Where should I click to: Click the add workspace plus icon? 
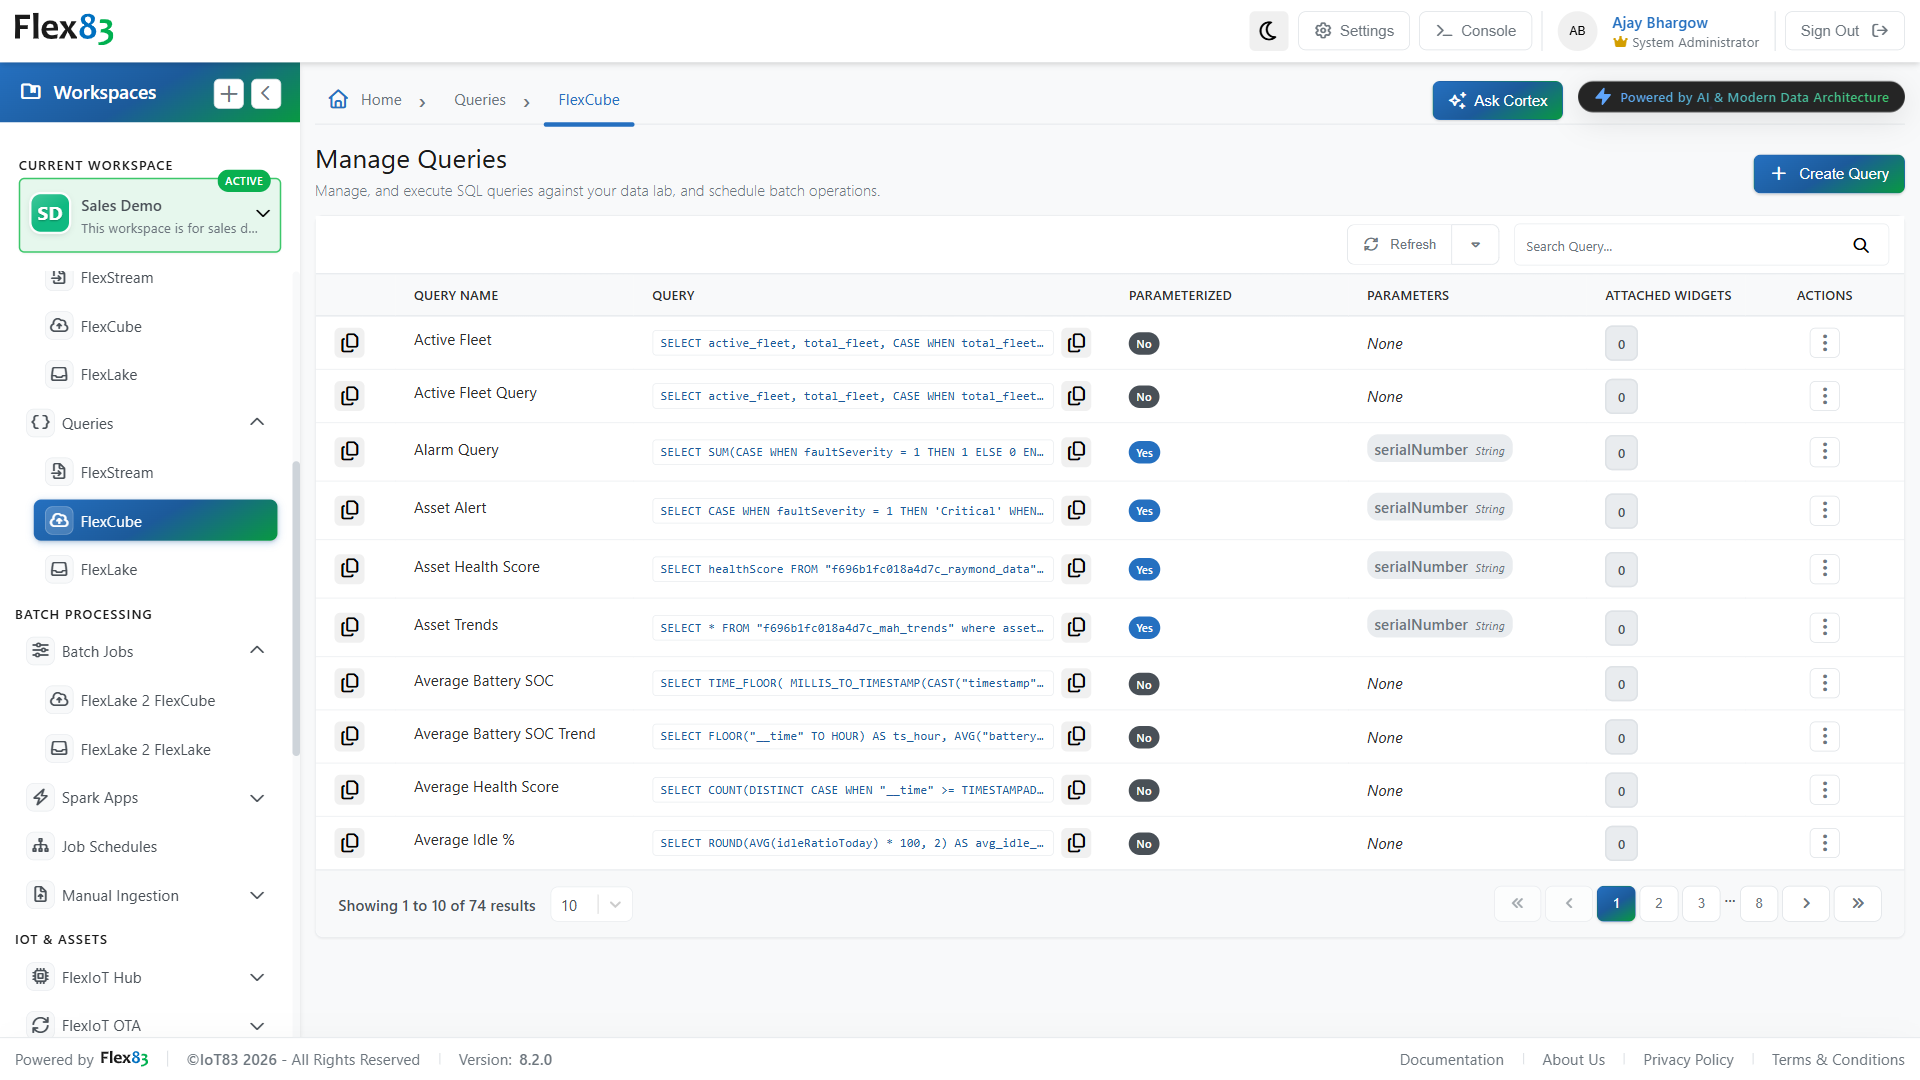tap(229, 93)
